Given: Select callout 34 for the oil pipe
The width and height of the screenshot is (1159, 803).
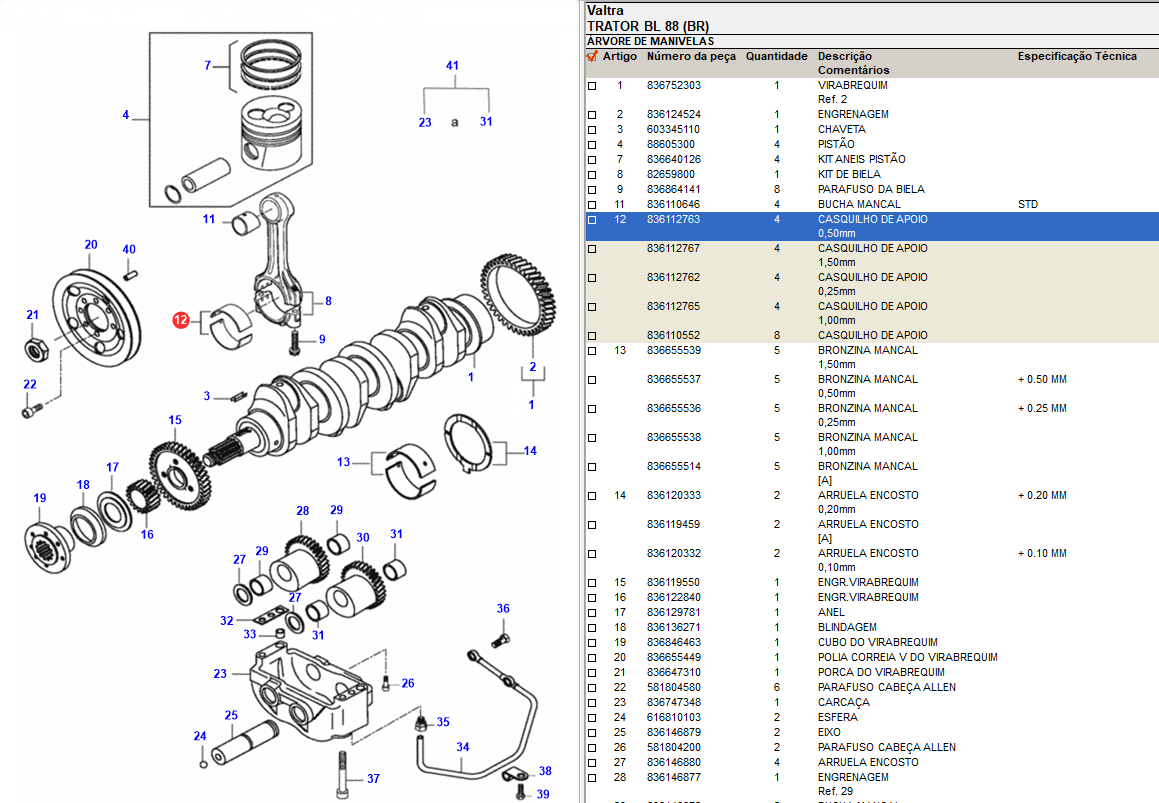Looking at the screenshot, I should pos(463,747).
